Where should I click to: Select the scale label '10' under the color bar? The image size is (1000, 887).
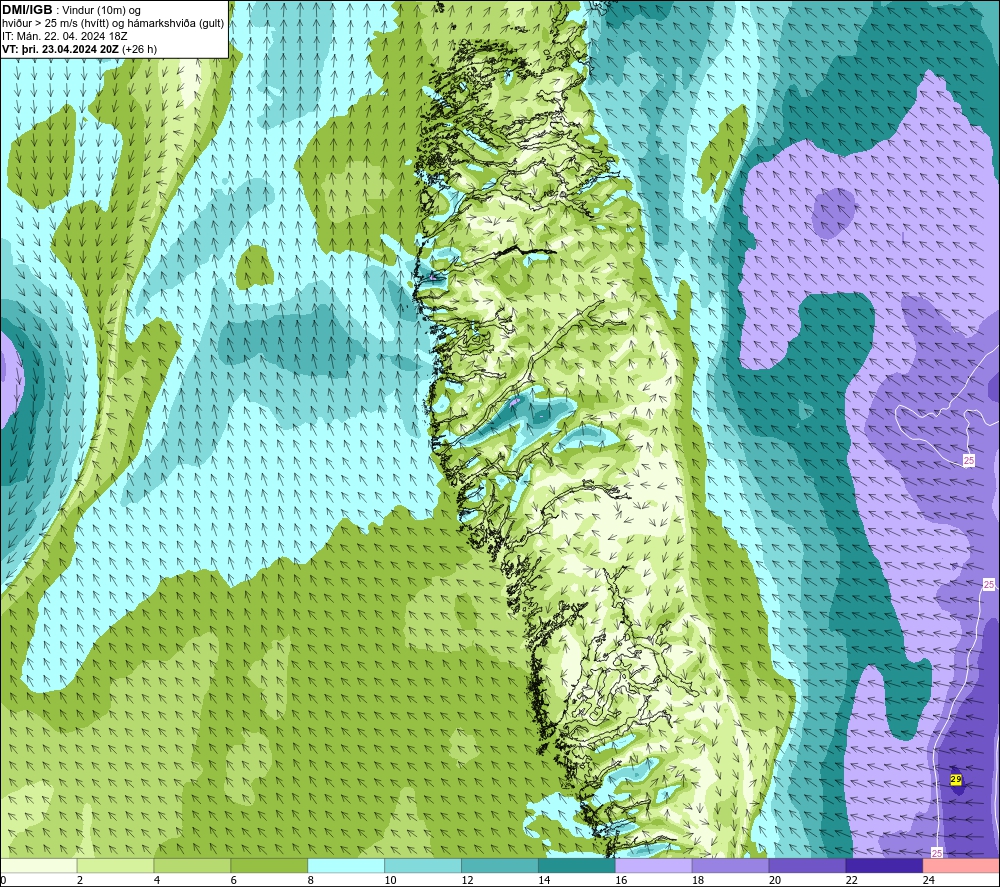390,880
